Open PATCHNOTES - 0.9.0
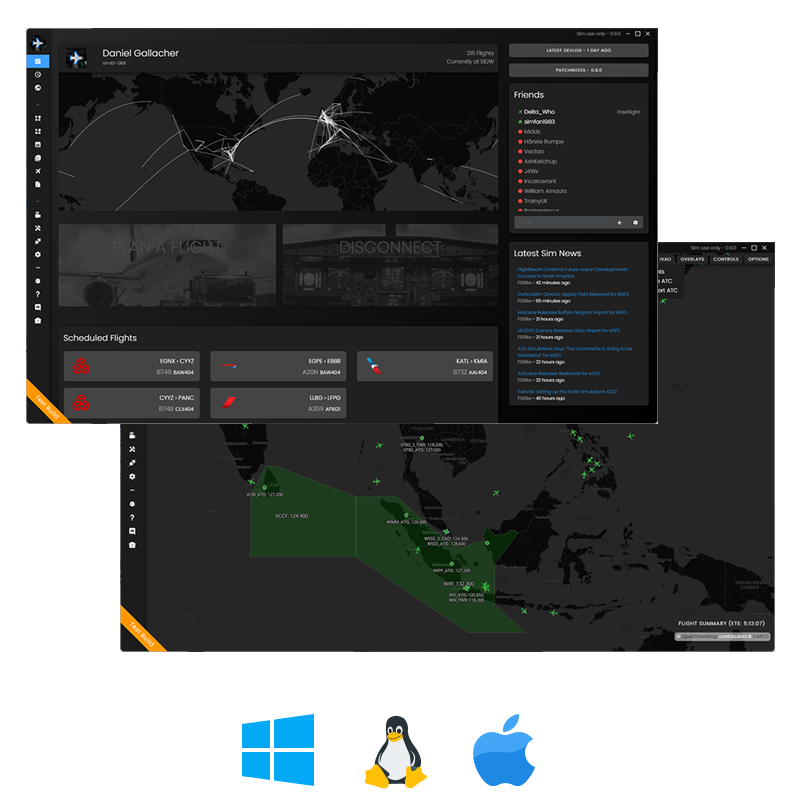 coord(578,70)
